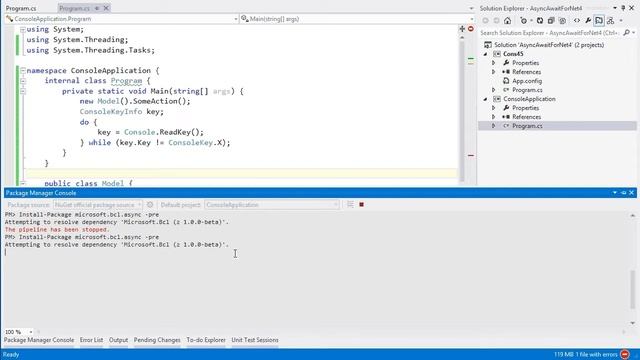This screenshot has height=360, width=640.
Task: Collapse the Main method block
Action: coord(23,91)
